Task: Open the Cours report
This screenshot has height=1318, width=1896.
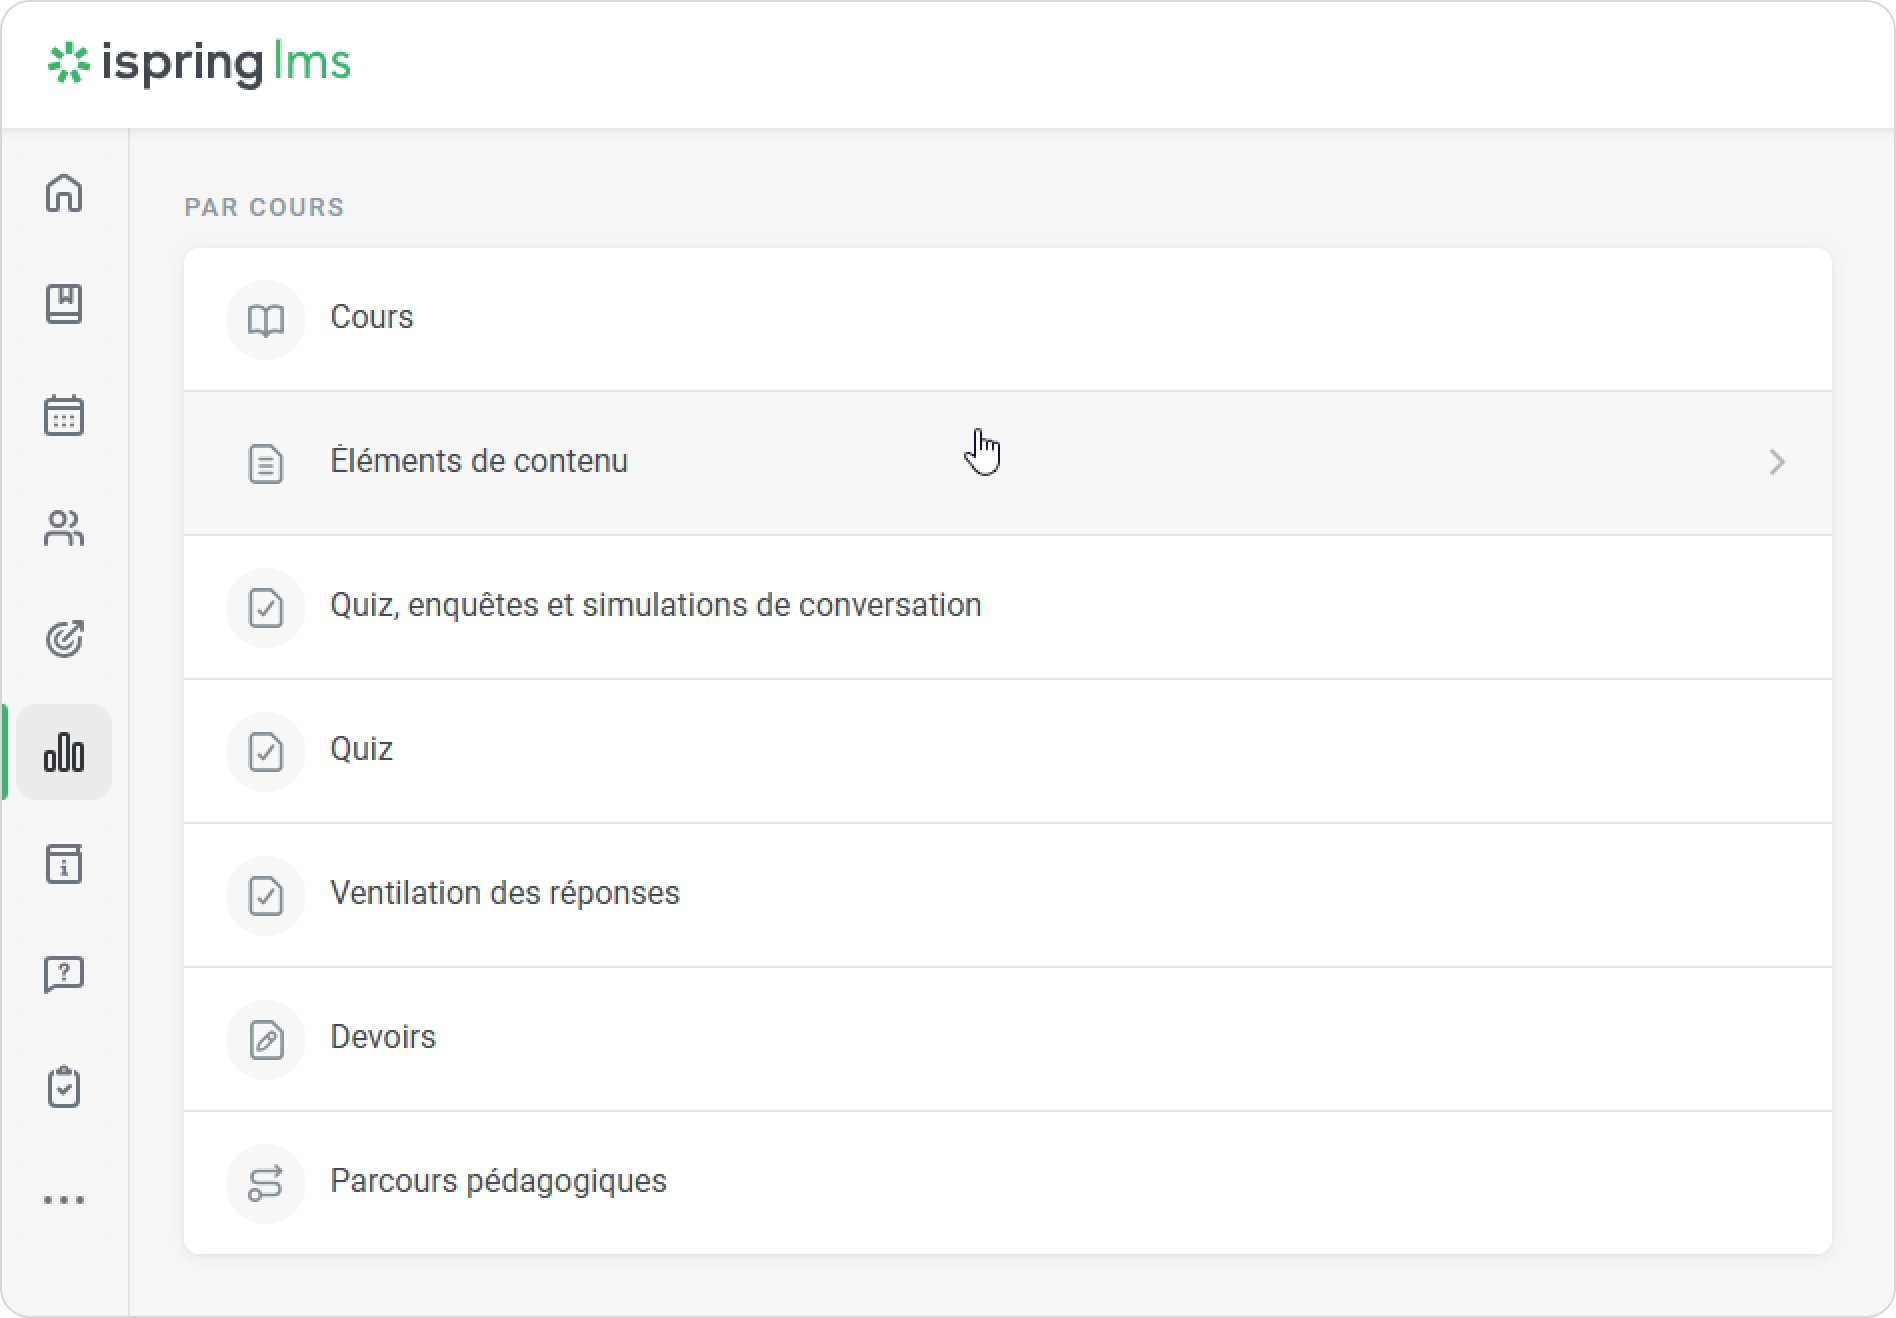Action: pos(371,317)
